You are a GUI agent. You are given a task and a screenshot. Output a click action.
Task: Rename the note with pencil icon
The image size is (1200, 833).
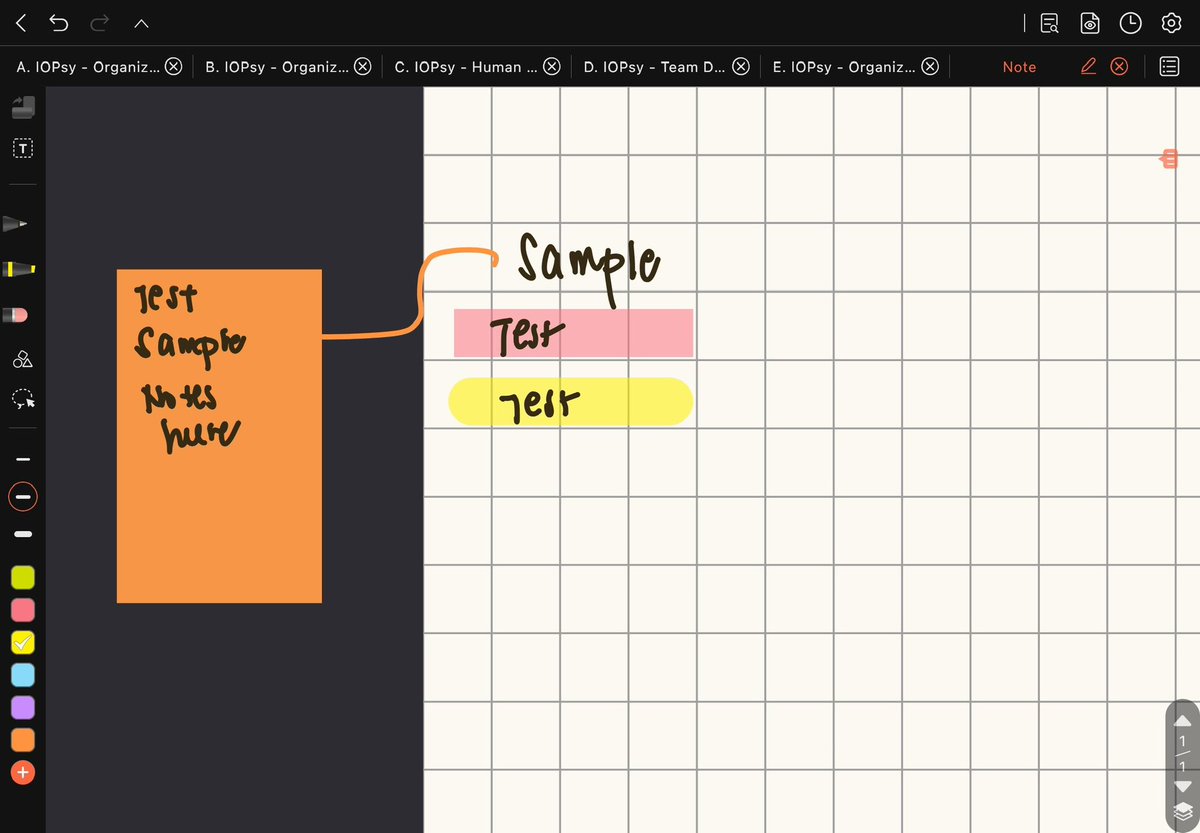click(x=1089, y=67)
